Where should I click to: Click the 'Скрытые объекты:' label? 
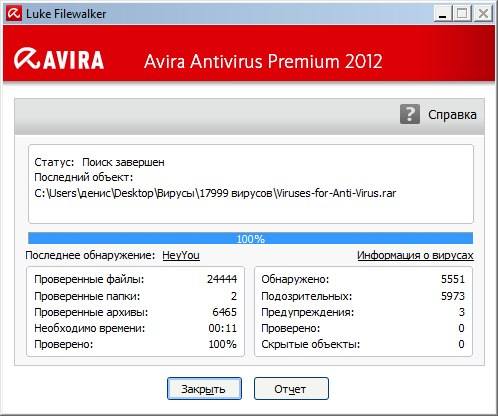pyautogui.click(x=311, y=344)
